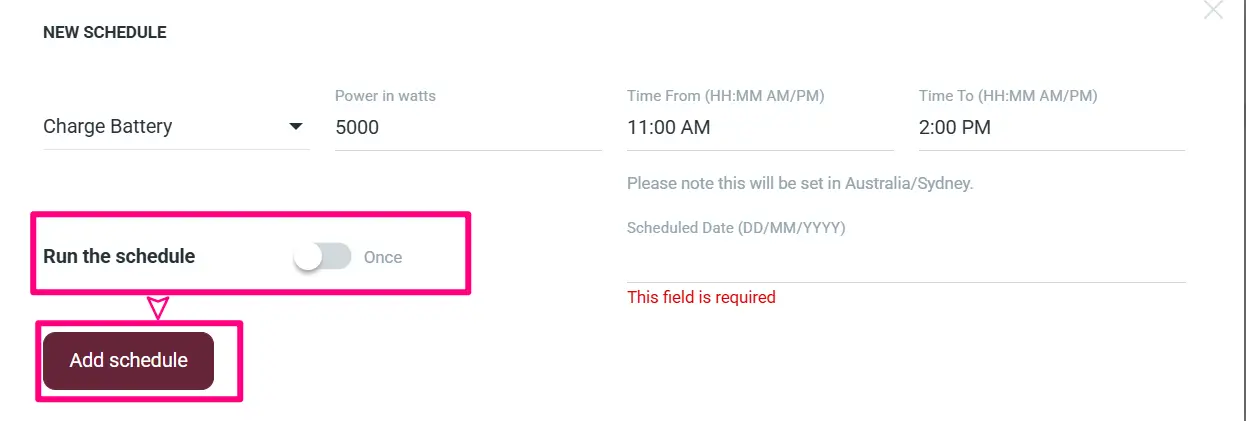
Task: Focus the empty Scheduled Date field
Action: 906,262
